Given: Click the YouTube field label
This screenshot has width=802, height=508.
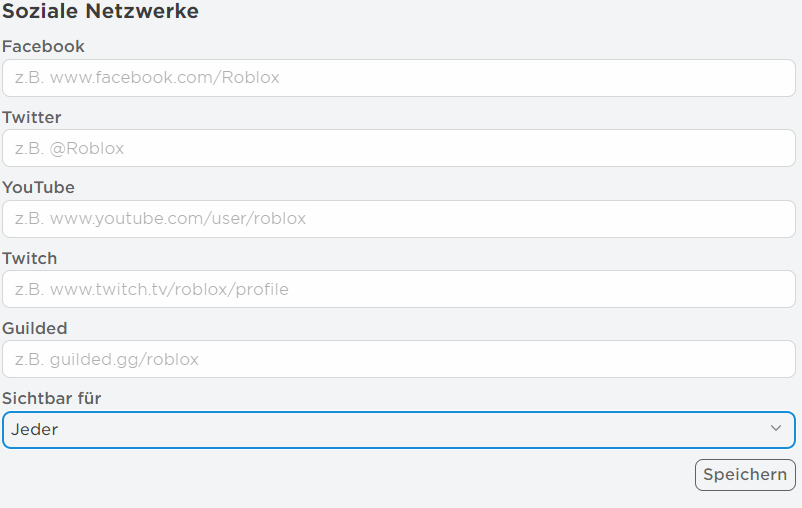Looking at the screenshot, I should tap(38, 187).
